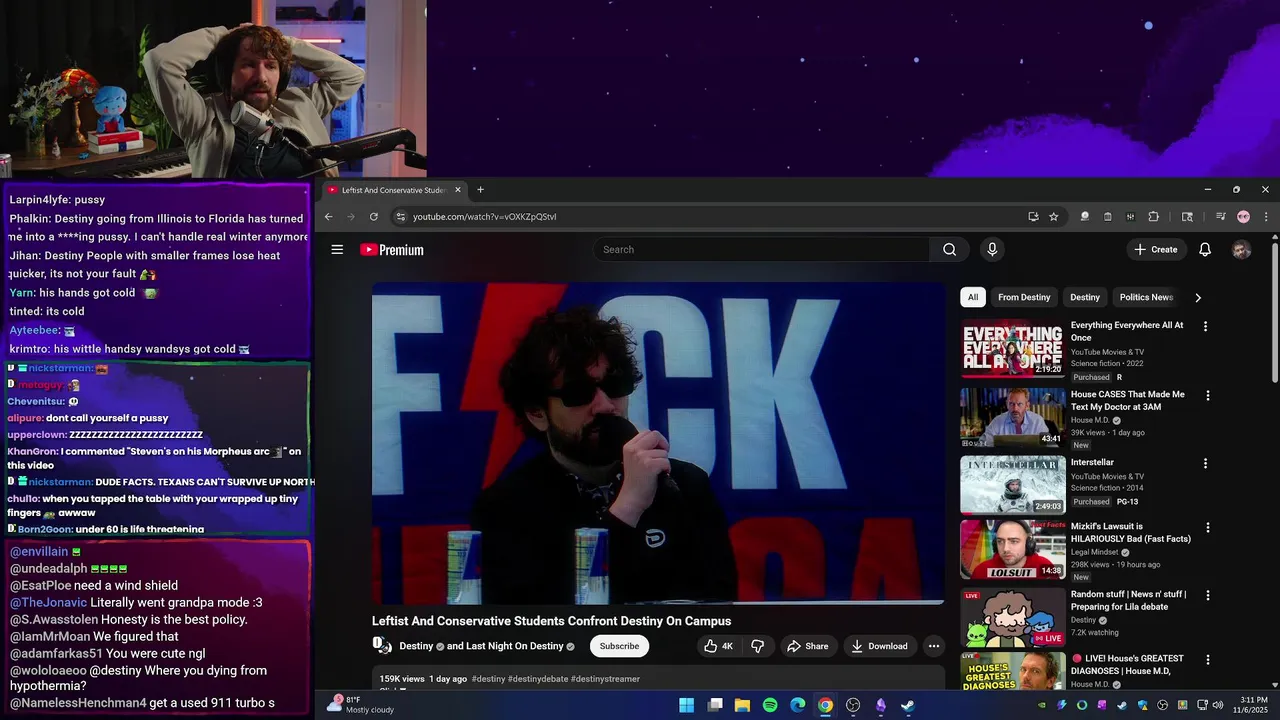This screenshot has height=720, width=1280.
Task: Open the Windows Start menu
Action: click(686, 705)
